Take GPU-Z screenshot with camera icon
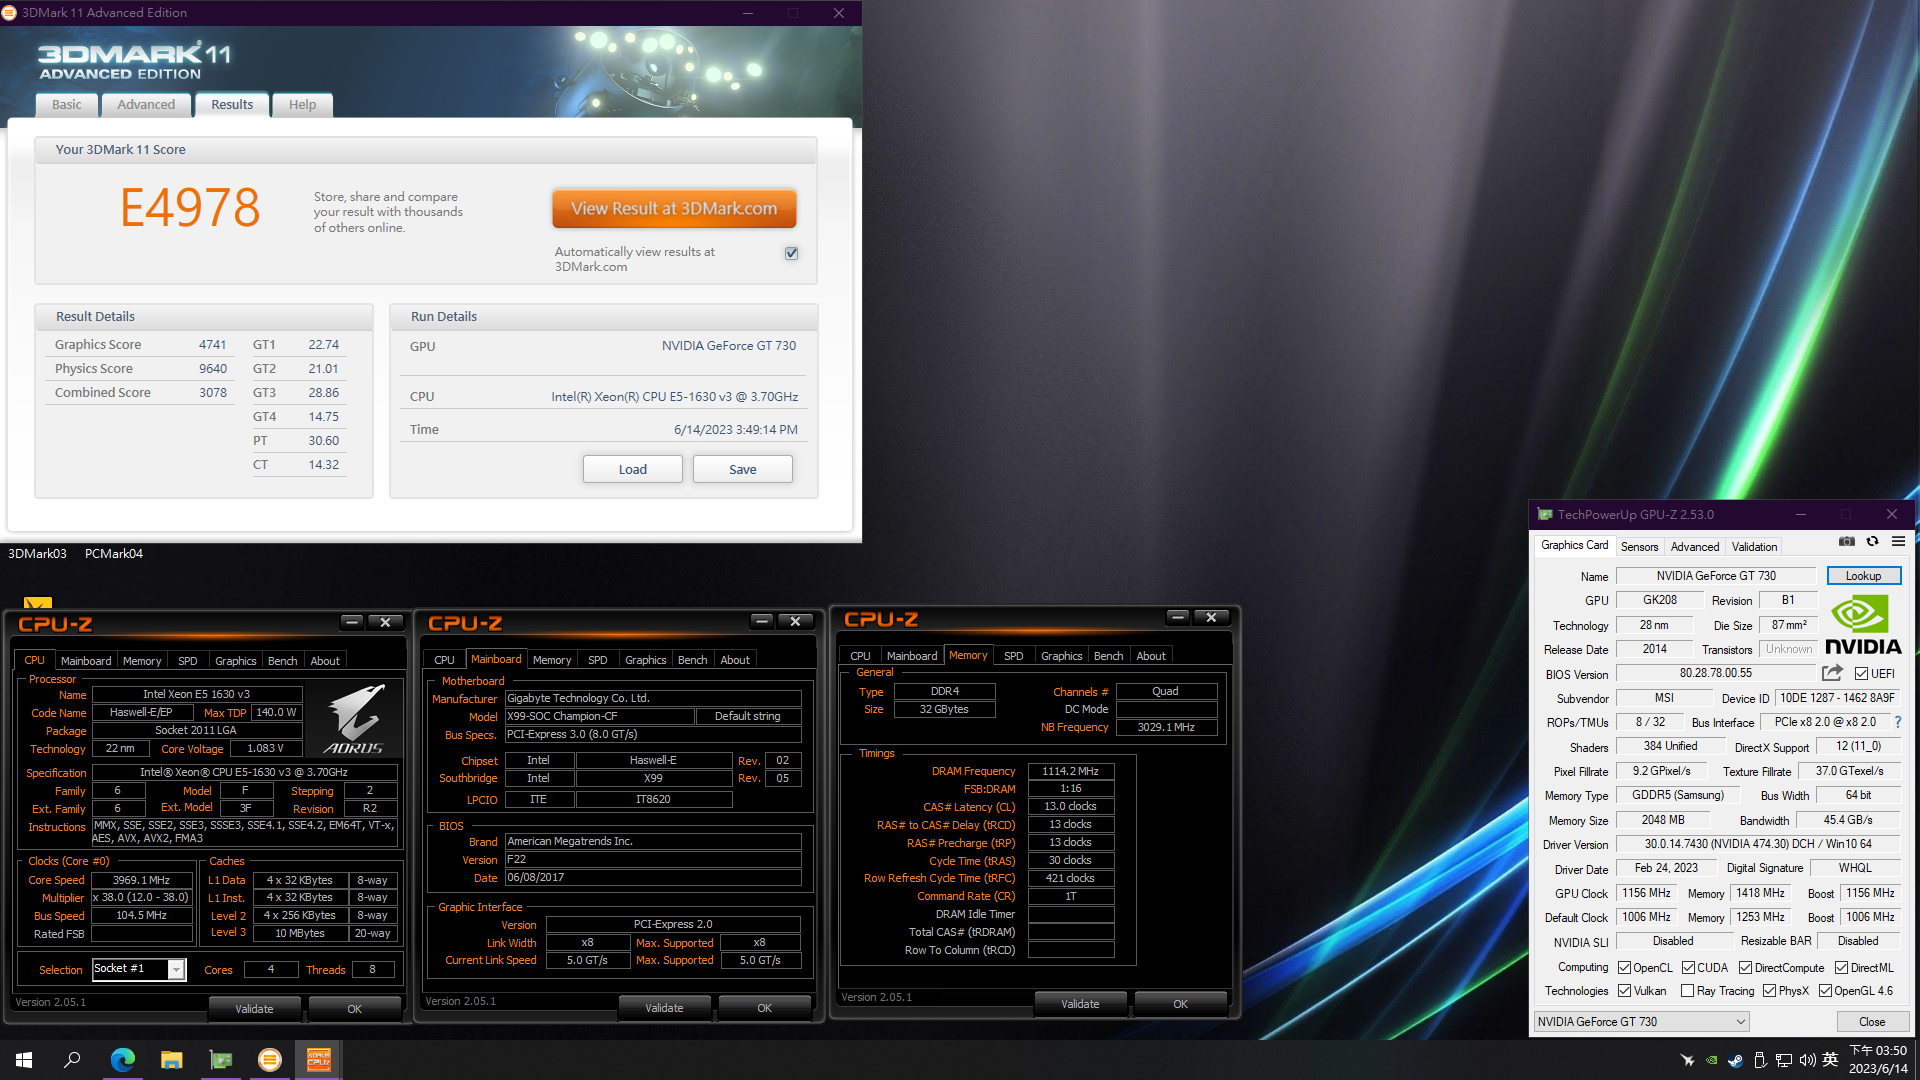Image resolution: width=1920 pixels, height=1080 pixels. 1846,542
